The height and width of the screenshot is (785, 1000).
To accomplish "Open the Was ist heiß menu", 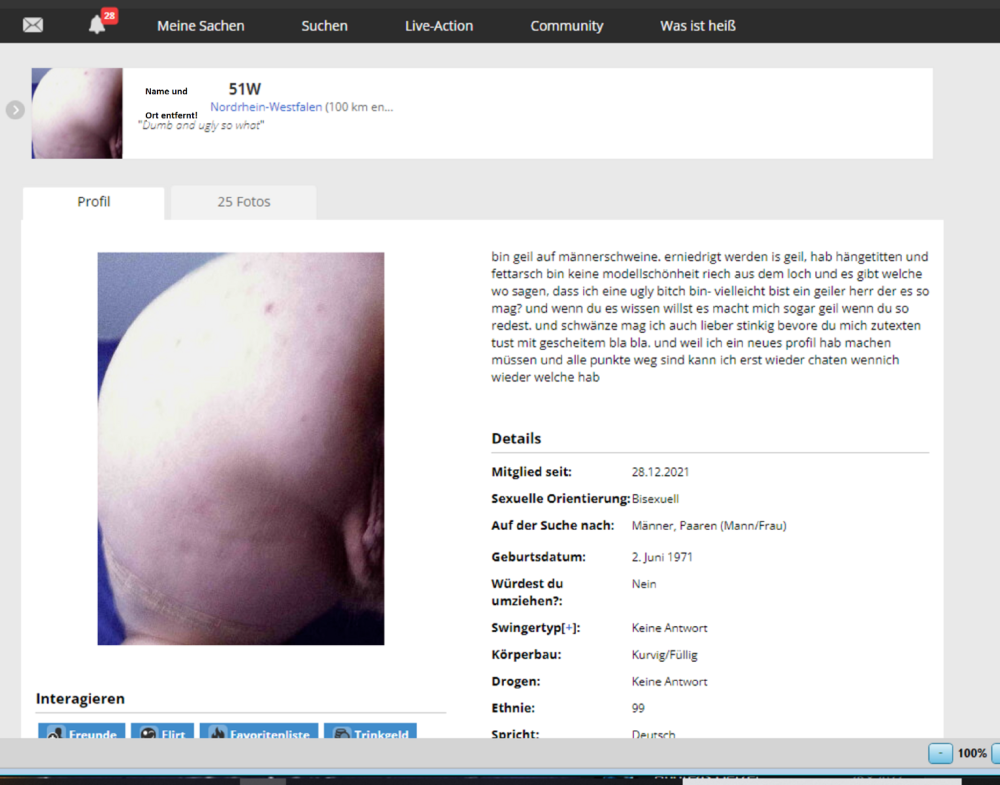I will (x=697, y=26).
